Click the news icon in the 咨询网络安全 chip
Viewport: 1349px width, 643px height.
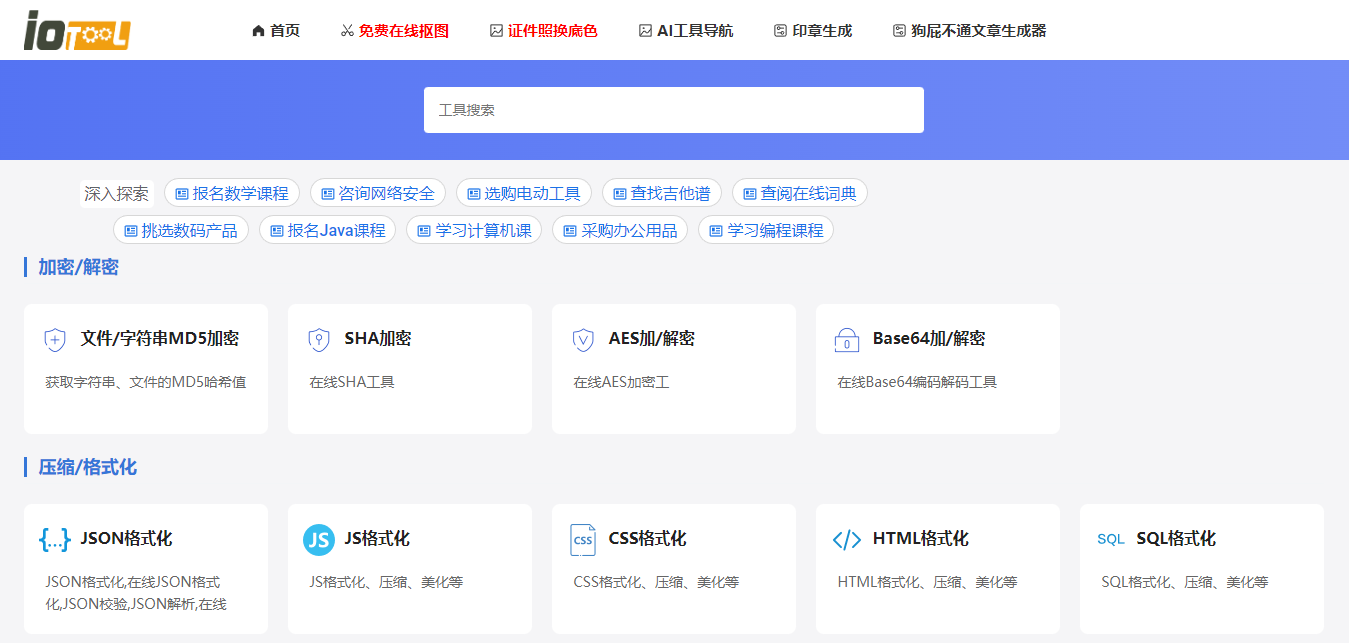point(328,194)
